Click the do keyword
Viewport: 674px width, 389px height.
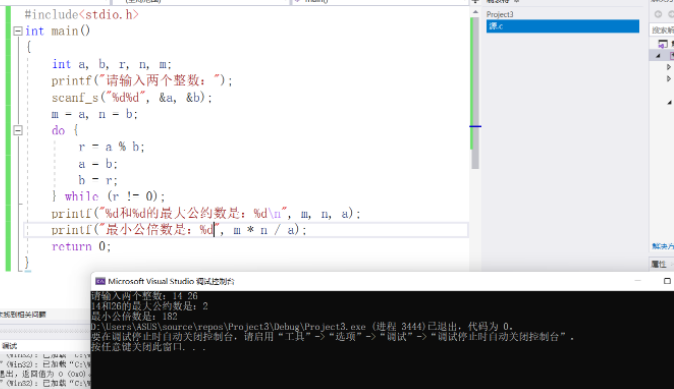(x=58, y=130)
